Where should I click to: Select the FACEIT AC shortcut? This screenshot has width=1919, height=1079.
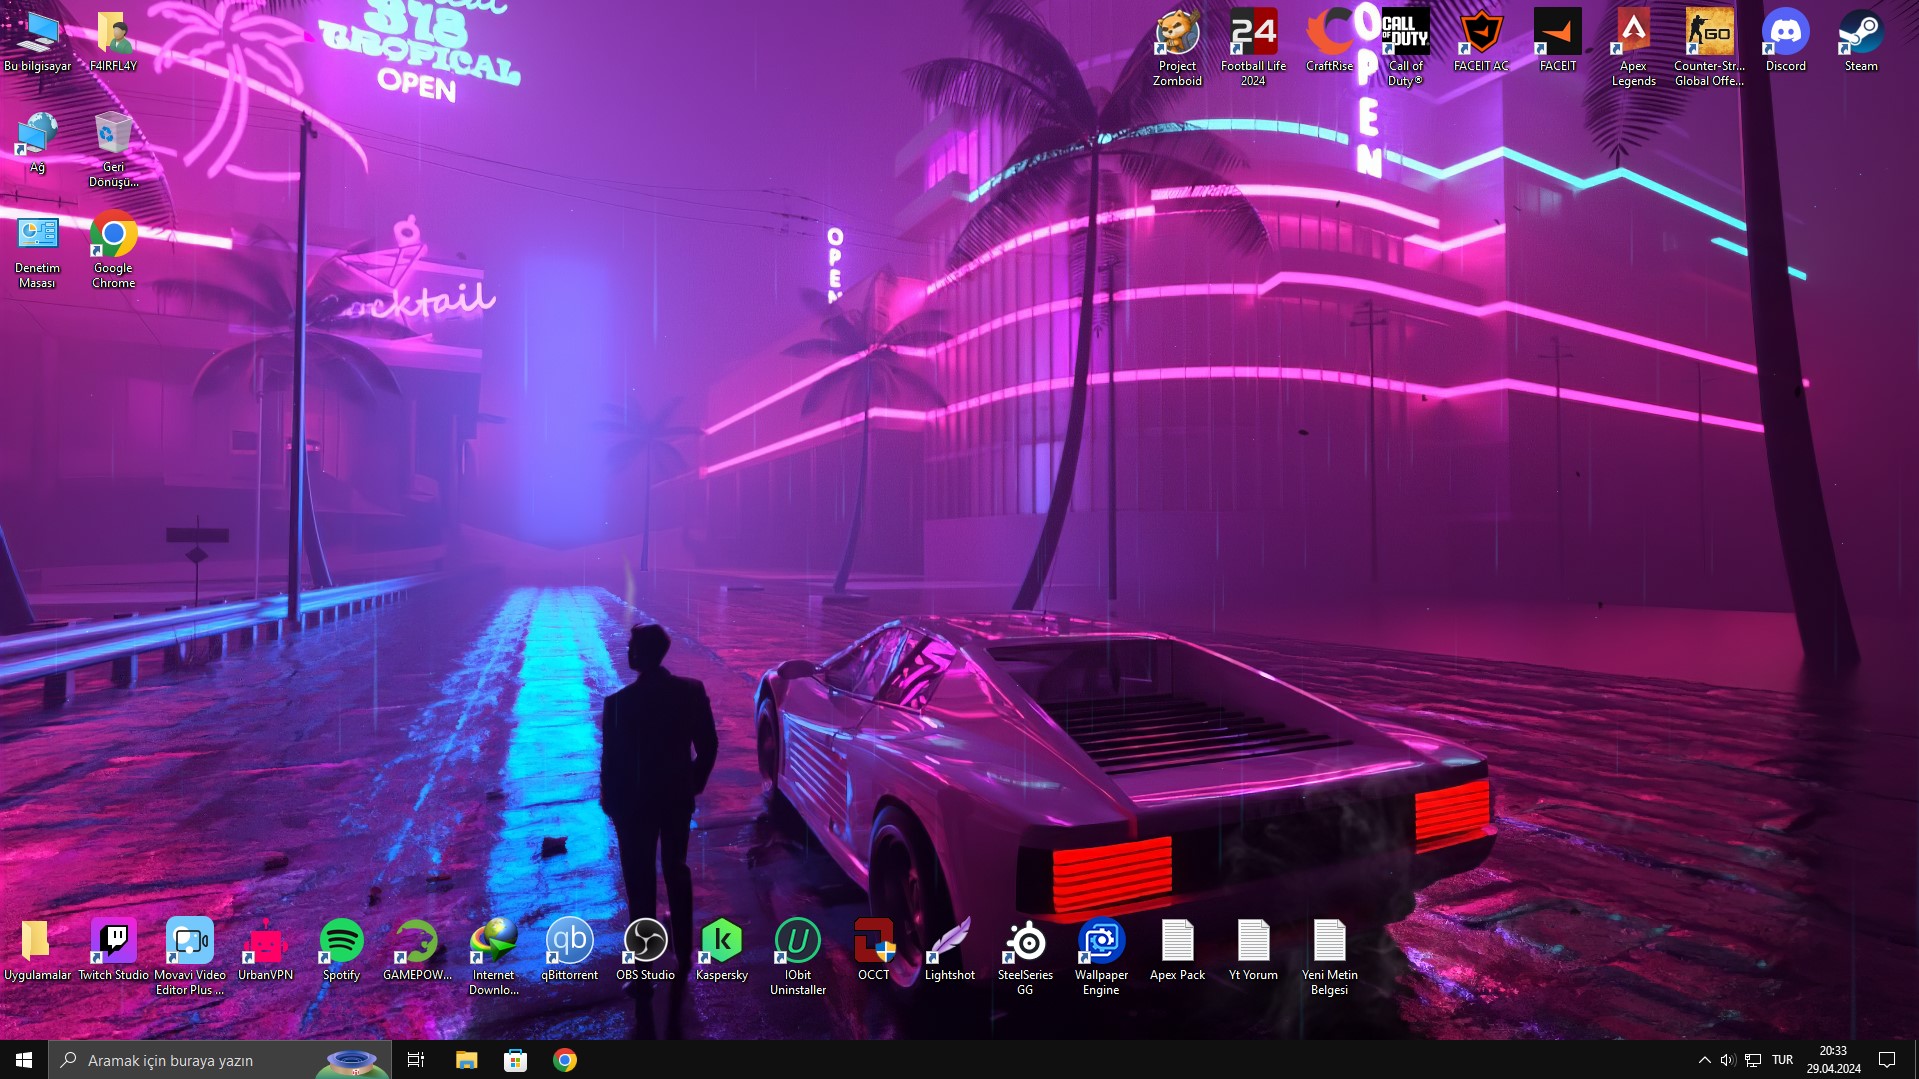pyautogui.click(x=1482, y=42)
